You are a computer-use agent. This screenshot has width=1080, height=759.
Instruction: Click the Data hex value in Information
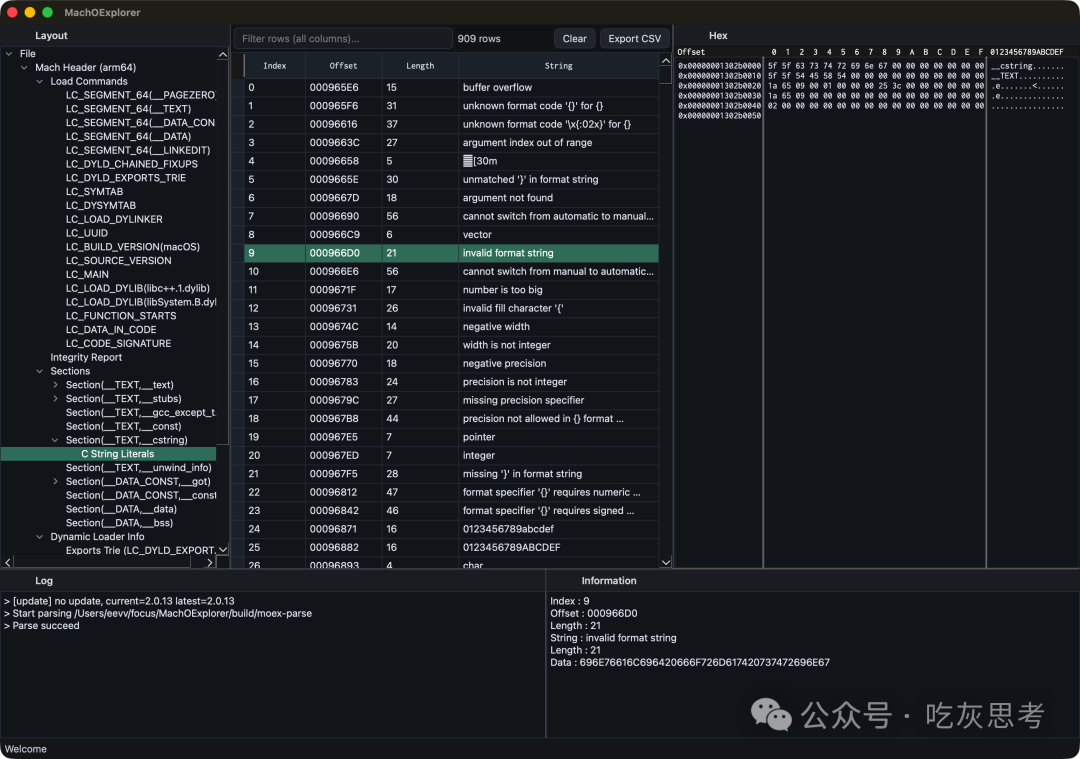coord(705,663)
